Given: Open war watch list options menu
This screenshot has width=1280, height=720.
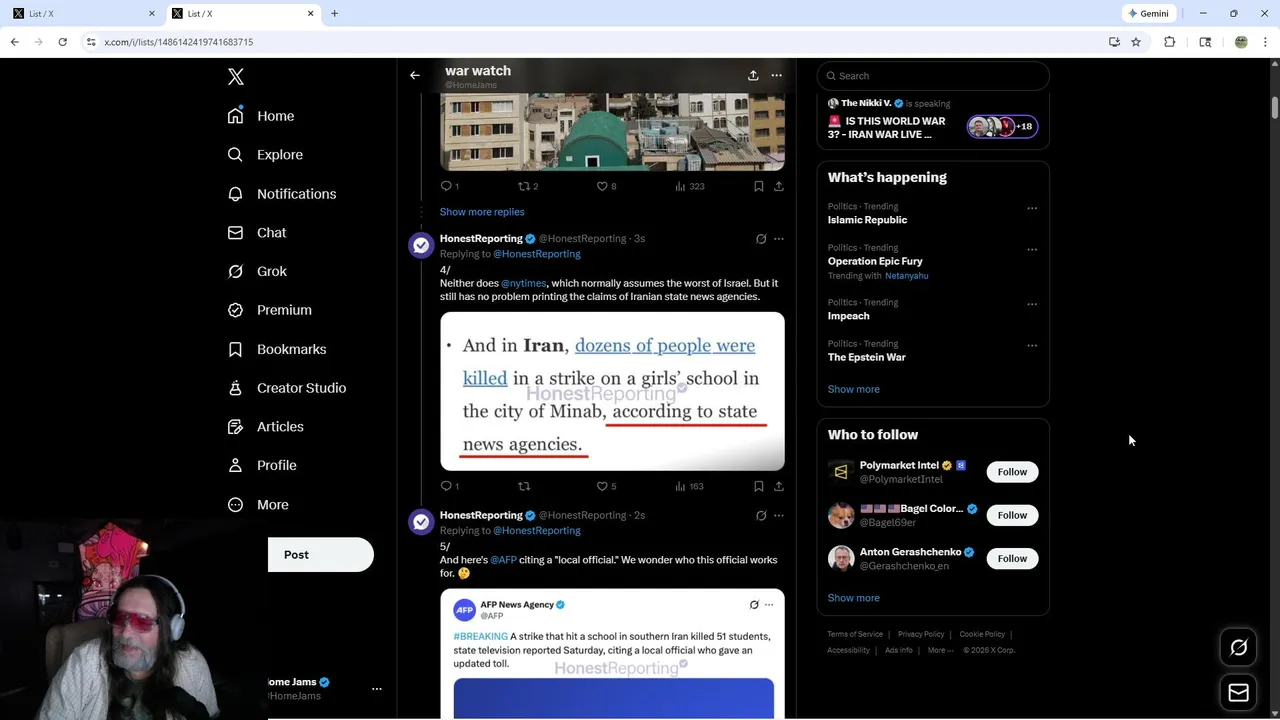Looking at the screenshot, I should click(x=776, y=75).
